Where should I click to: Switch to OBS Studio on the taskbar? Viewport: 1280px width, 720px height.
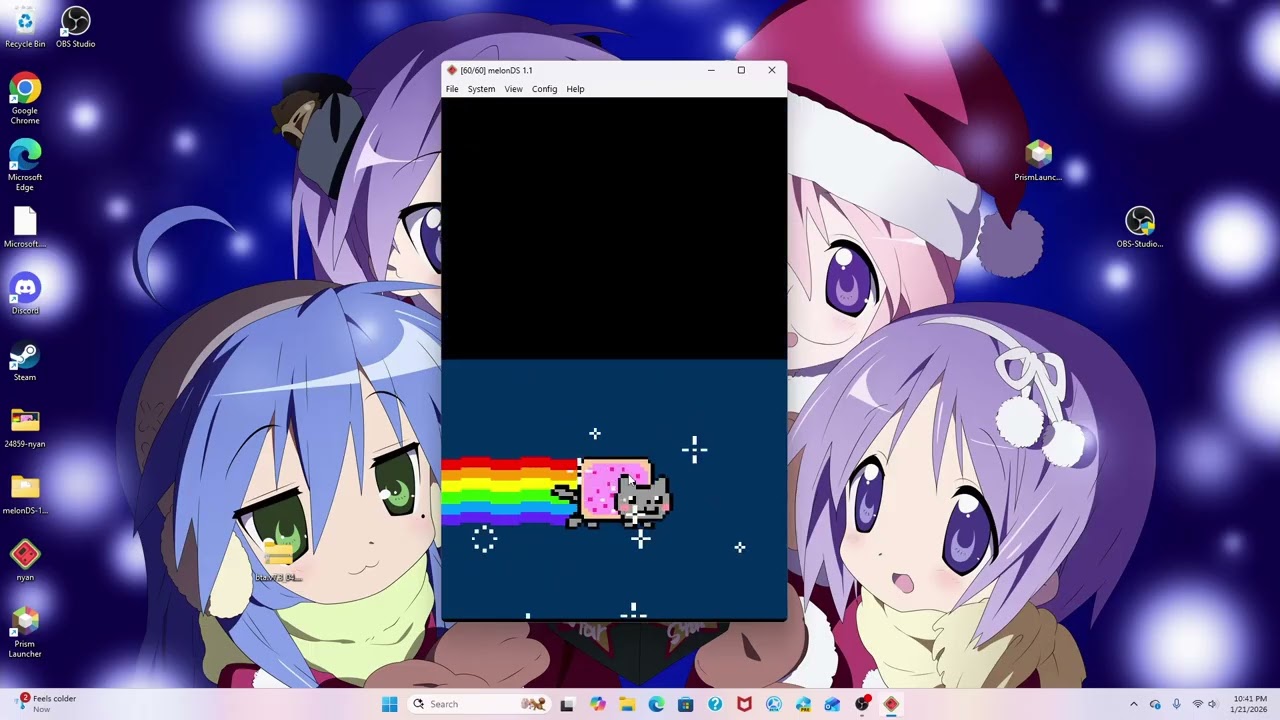point(862,704)
